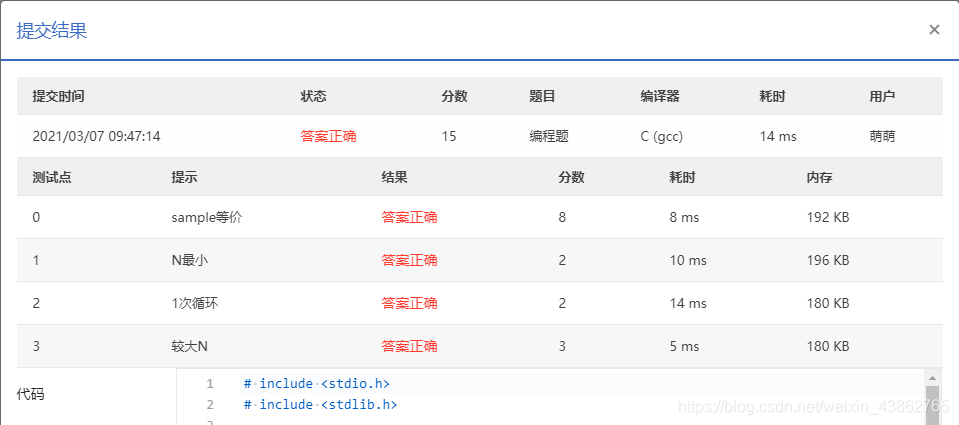Click the total time 14 ms in submission row
959x425 pixels.
tap(778, 136)
